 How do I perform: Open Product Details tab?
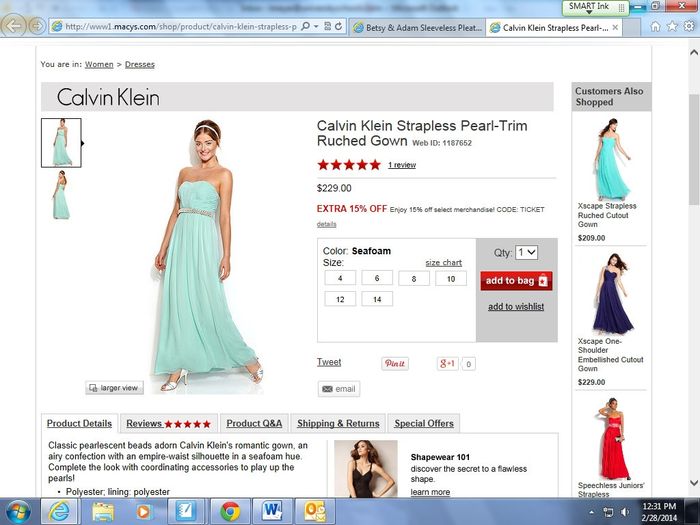pos(79,423)
